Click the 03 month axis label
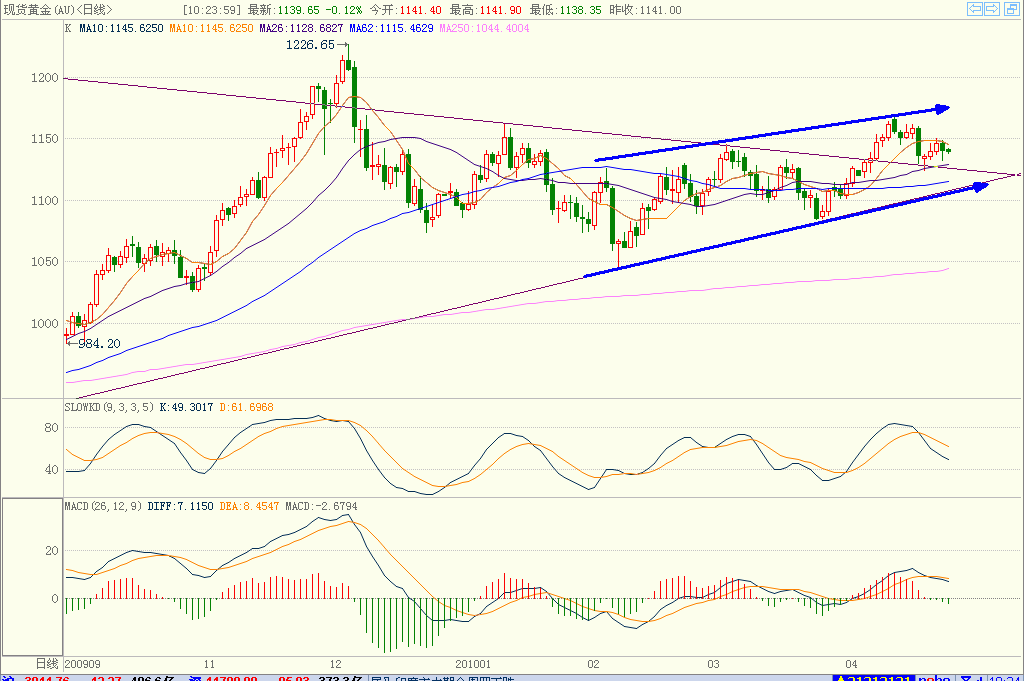This screenshot has width=1024, height=681. (713, 664)
